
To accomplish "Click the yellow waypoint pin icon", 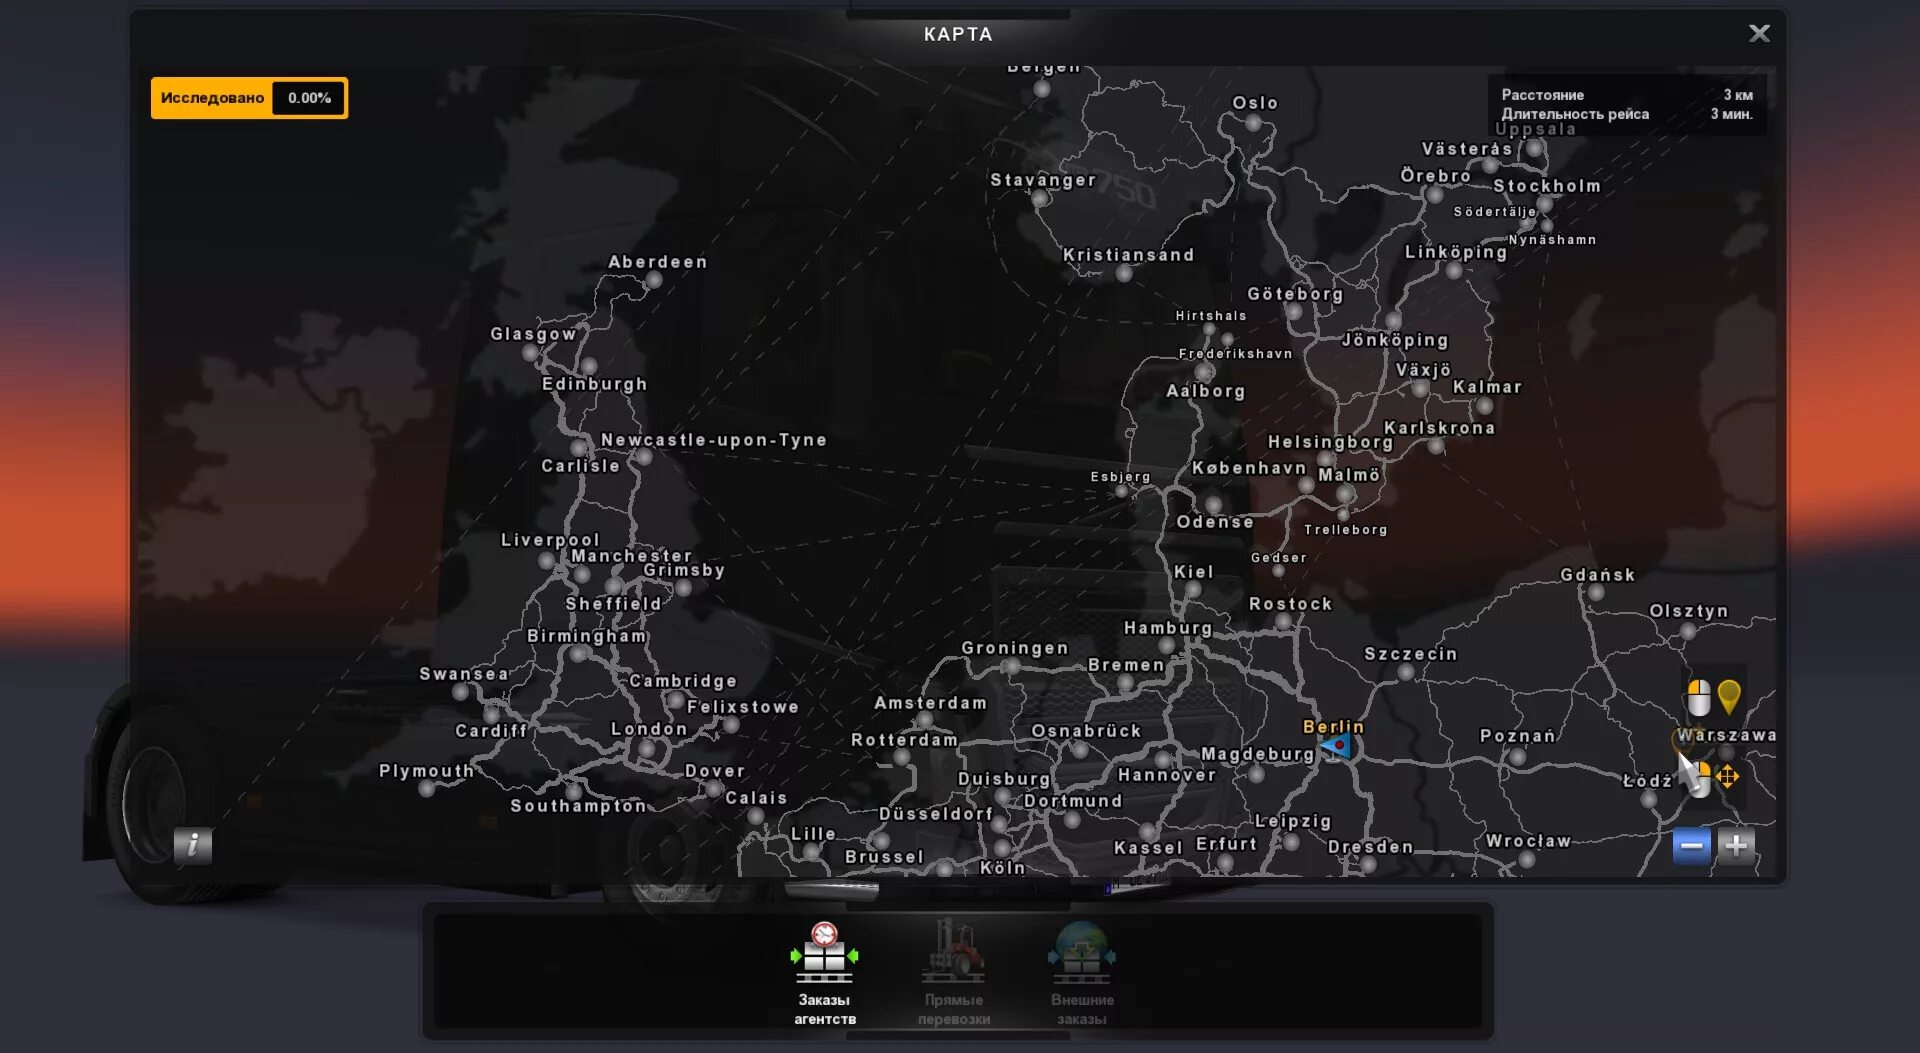I will [1729, 696].
